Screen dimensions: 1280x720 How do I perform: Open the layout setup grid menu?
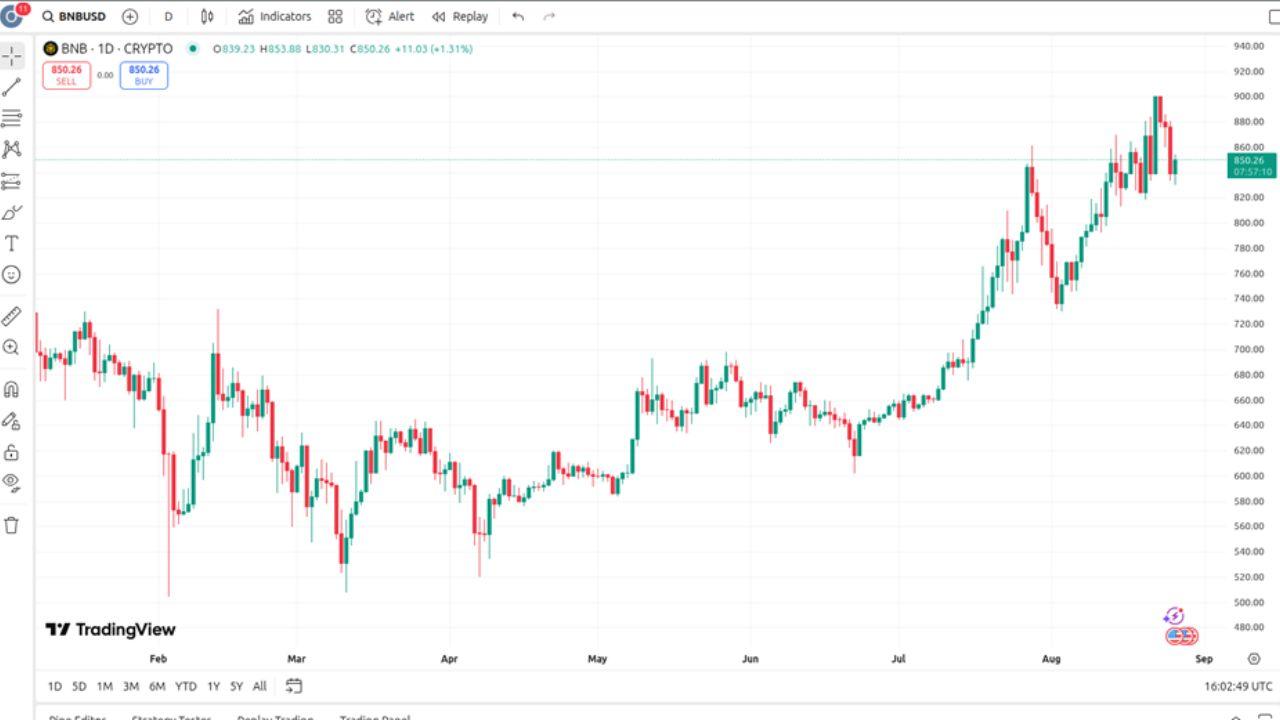click(335, 16)
